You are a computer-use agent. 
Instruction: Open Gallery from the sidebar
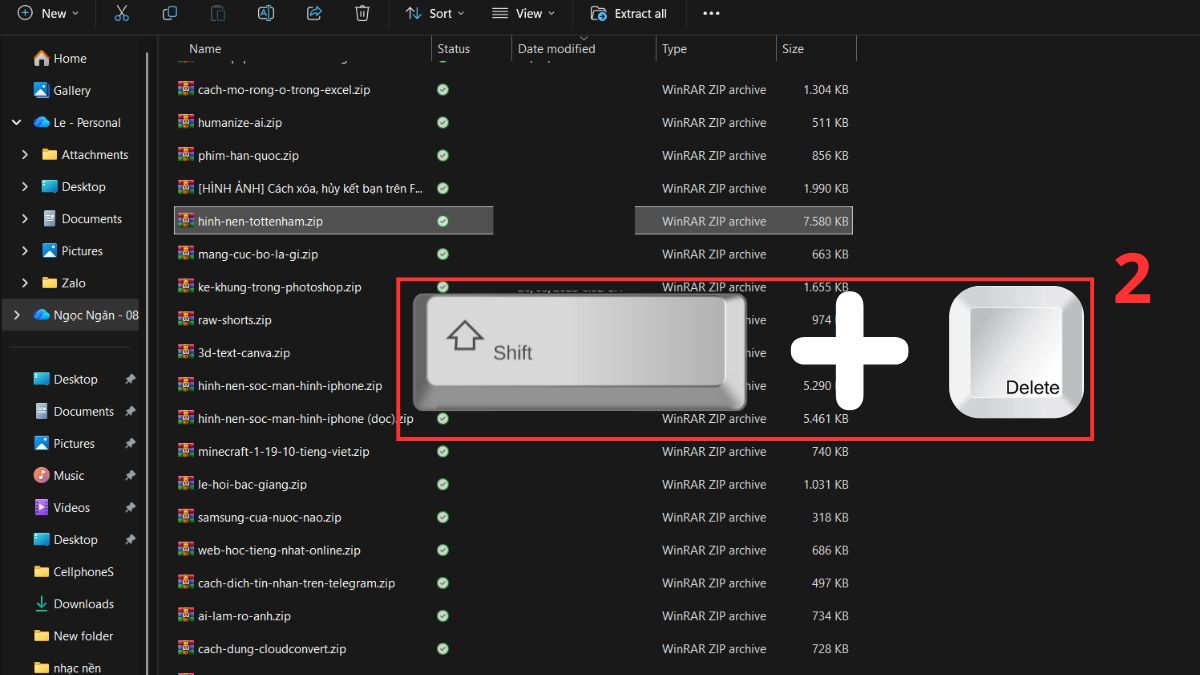click(73, 90)
